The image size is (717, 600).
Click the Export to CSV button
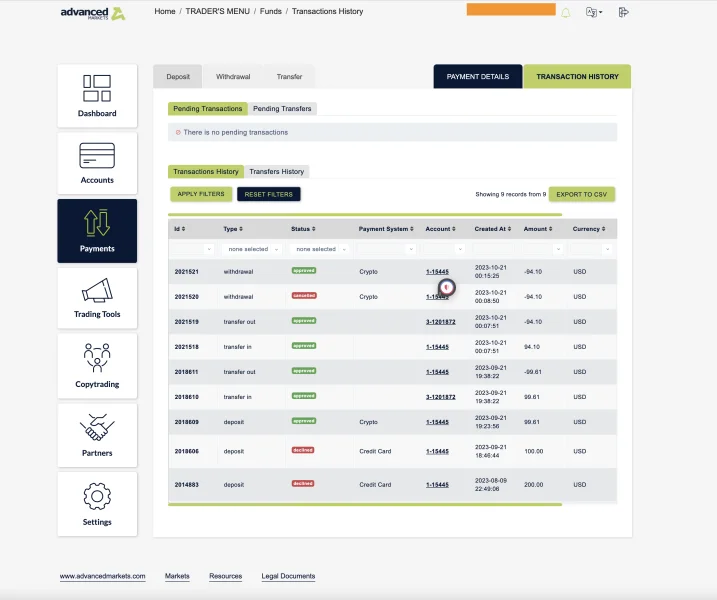(582, 194)
